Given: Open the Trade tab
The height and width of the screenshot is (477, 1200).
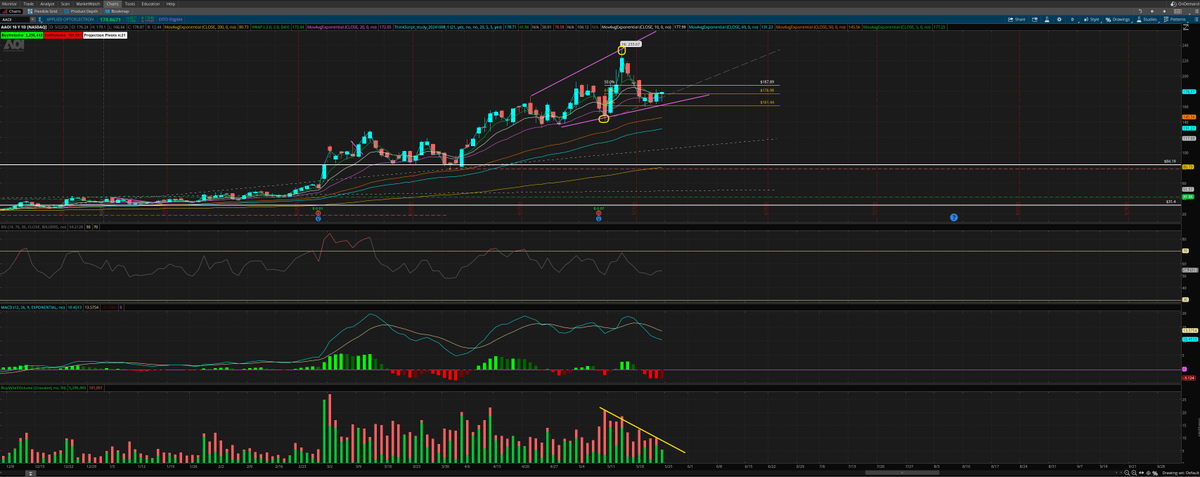Looking at the screenshot, I should point(29,3).
